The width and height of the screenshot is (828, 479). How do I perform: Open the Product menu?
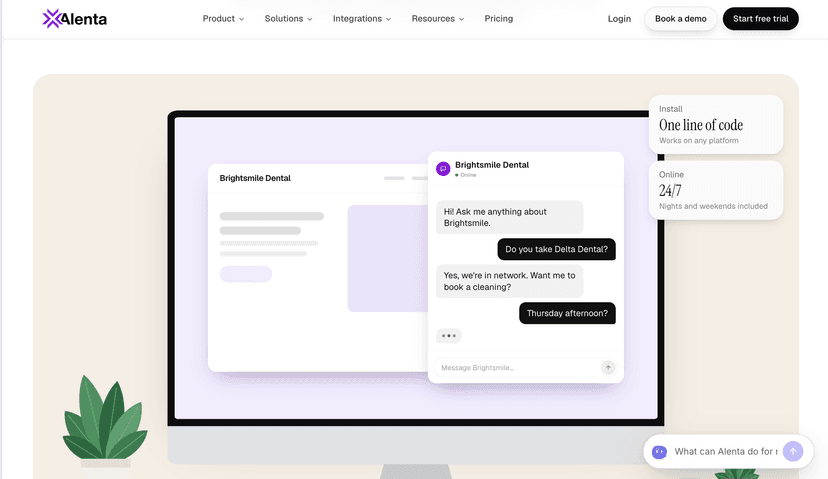click(x=223, y=18)
